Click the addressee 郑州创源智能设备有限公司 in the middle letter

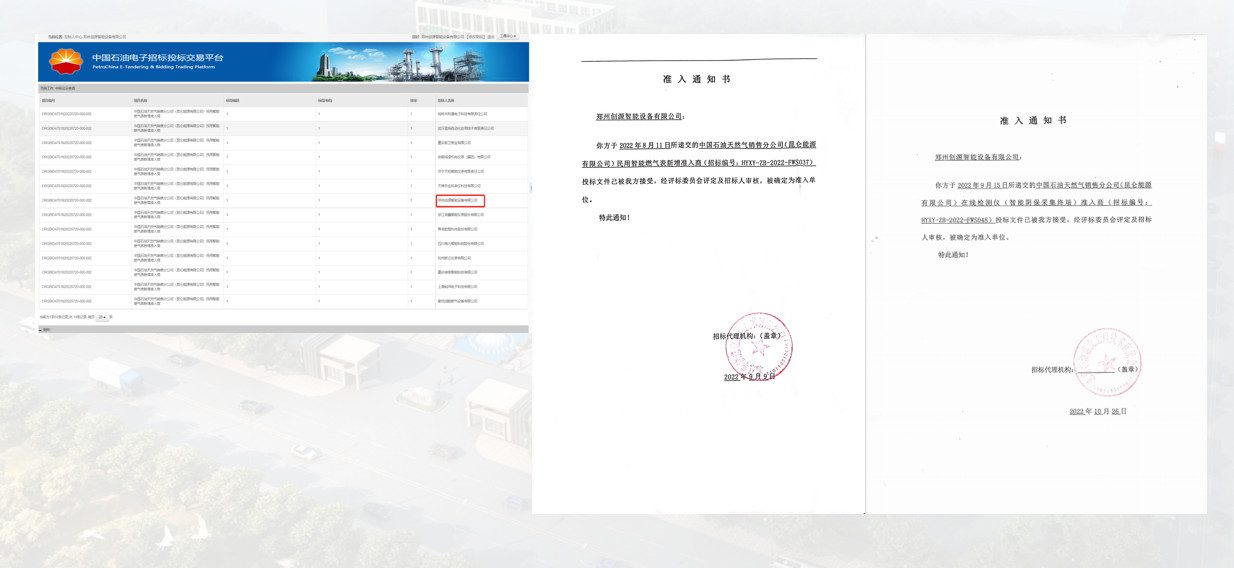(x=639, y=117)
